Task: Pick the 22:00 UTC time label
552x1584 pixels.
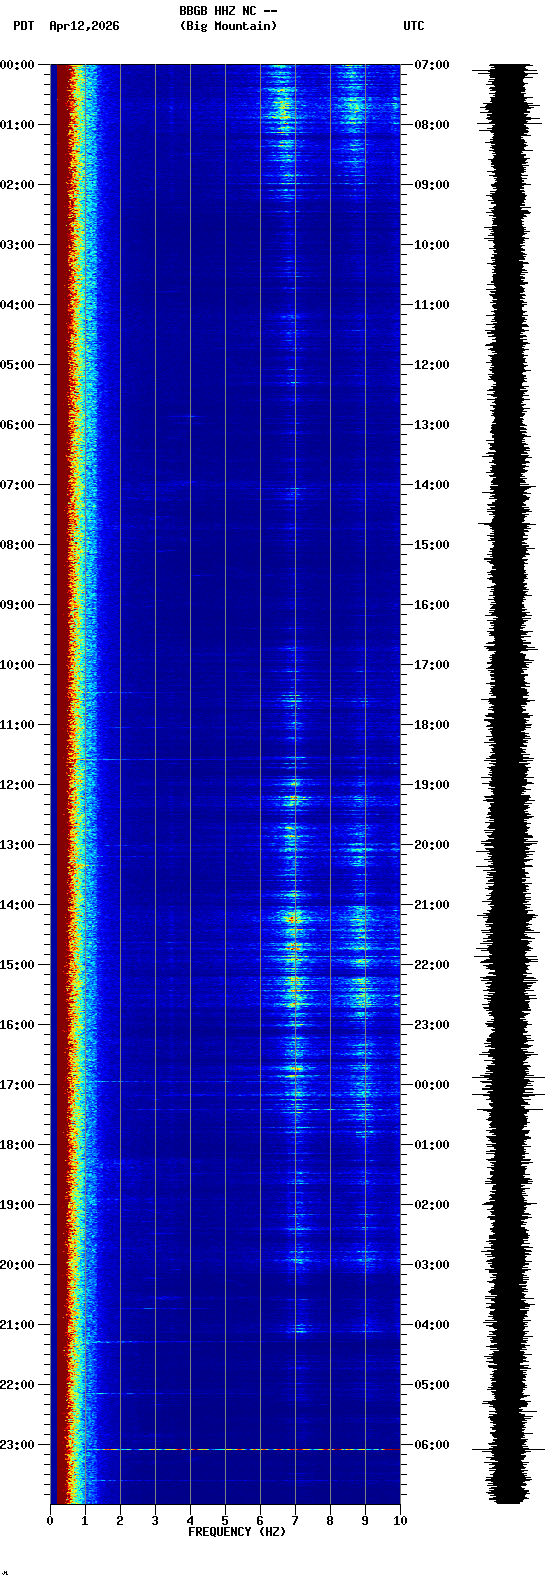Action: pos(432,965)
